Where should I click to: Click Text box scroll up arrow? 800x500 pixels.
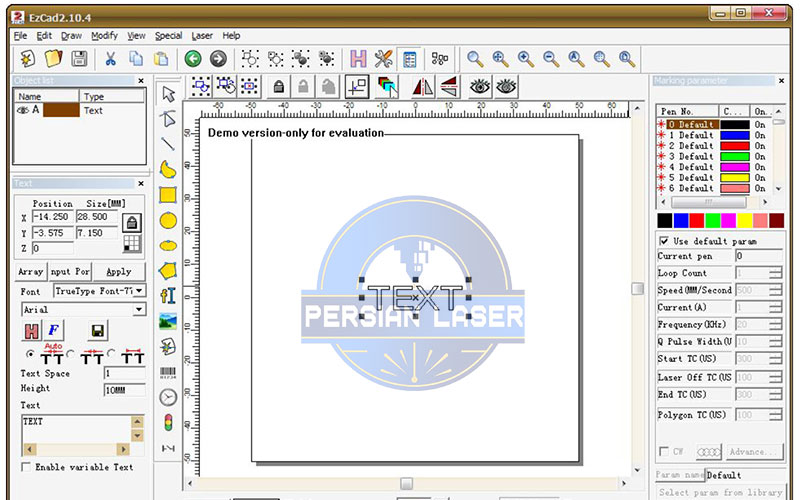coord(137,421)
